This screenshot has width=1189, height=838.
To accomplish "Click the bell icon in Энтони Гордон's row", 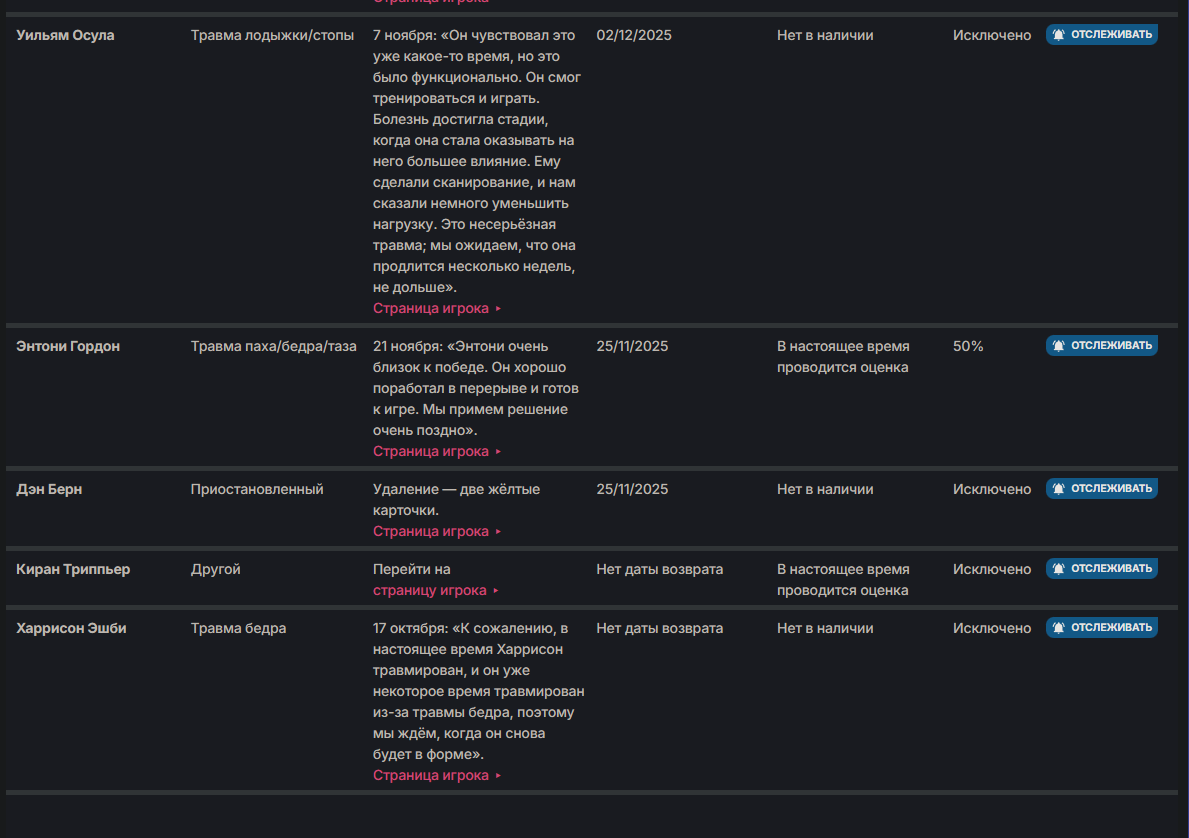I will point(1059,346).
